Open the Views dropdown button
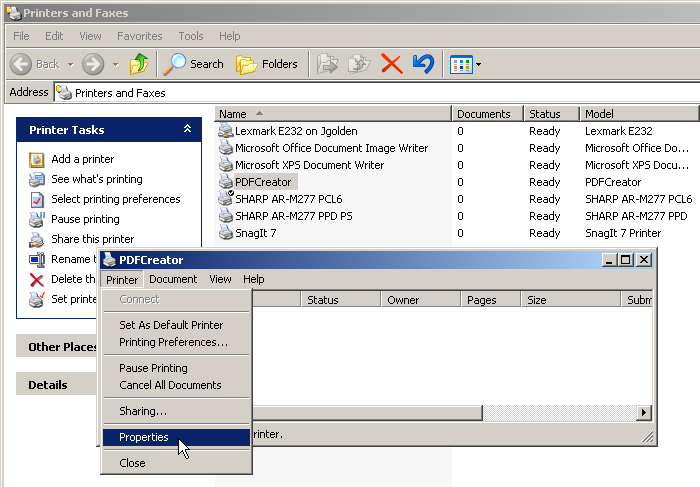Viewport: 700px width, 487px height. coord(465,64)
